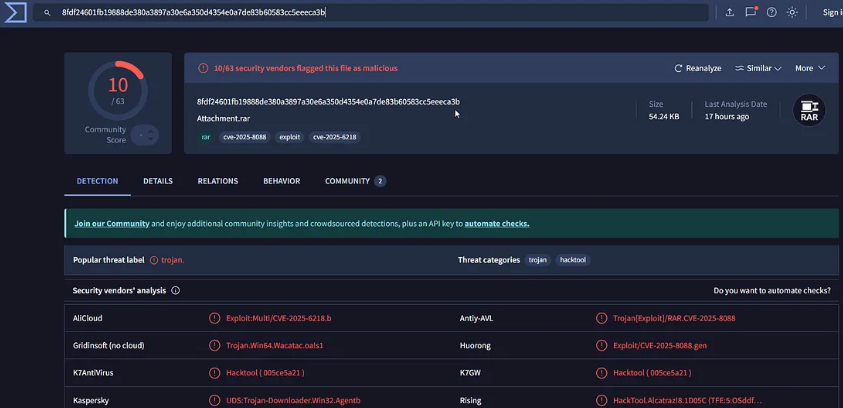Click the cve-2025-8088 tag
This screenshot has height=408, width=843.
242,137
